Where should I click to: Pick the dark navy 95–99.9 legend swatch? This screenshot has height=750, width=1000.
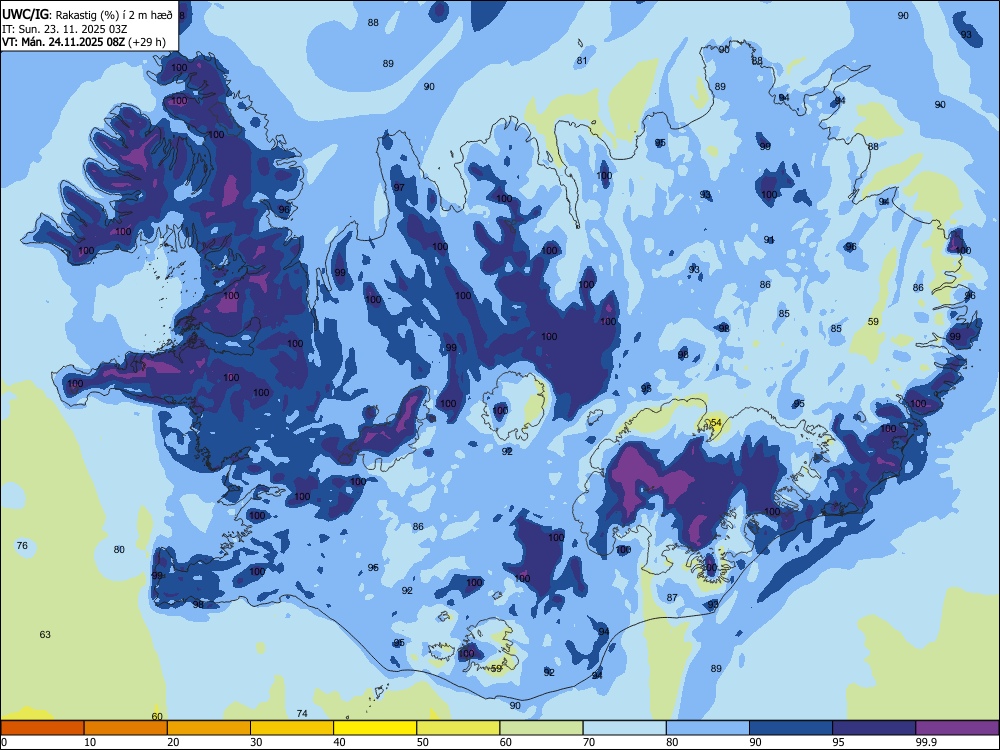click(874, 728)
